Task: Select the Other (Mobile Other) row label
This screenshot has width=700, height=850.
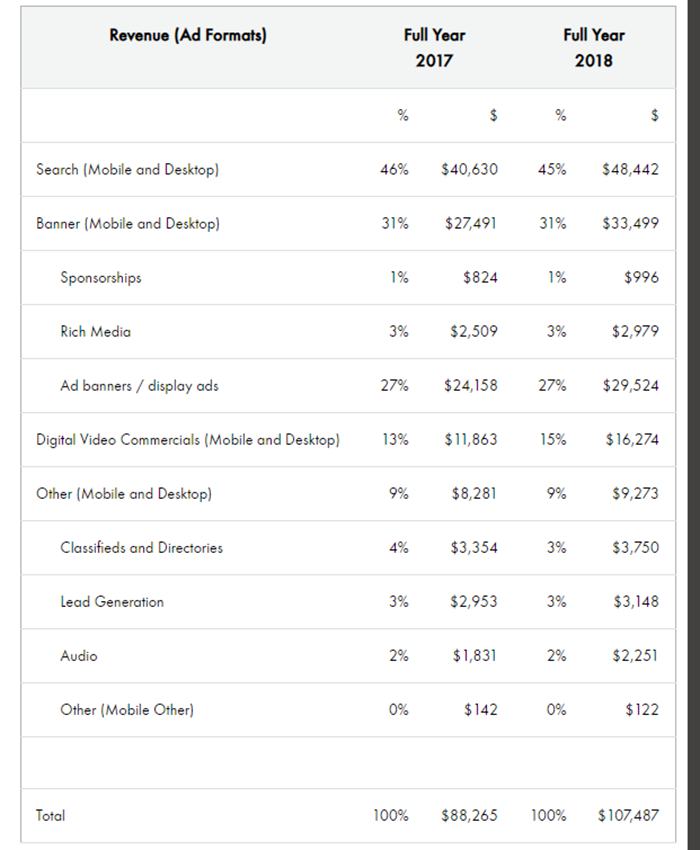Action: pos(127,710)
